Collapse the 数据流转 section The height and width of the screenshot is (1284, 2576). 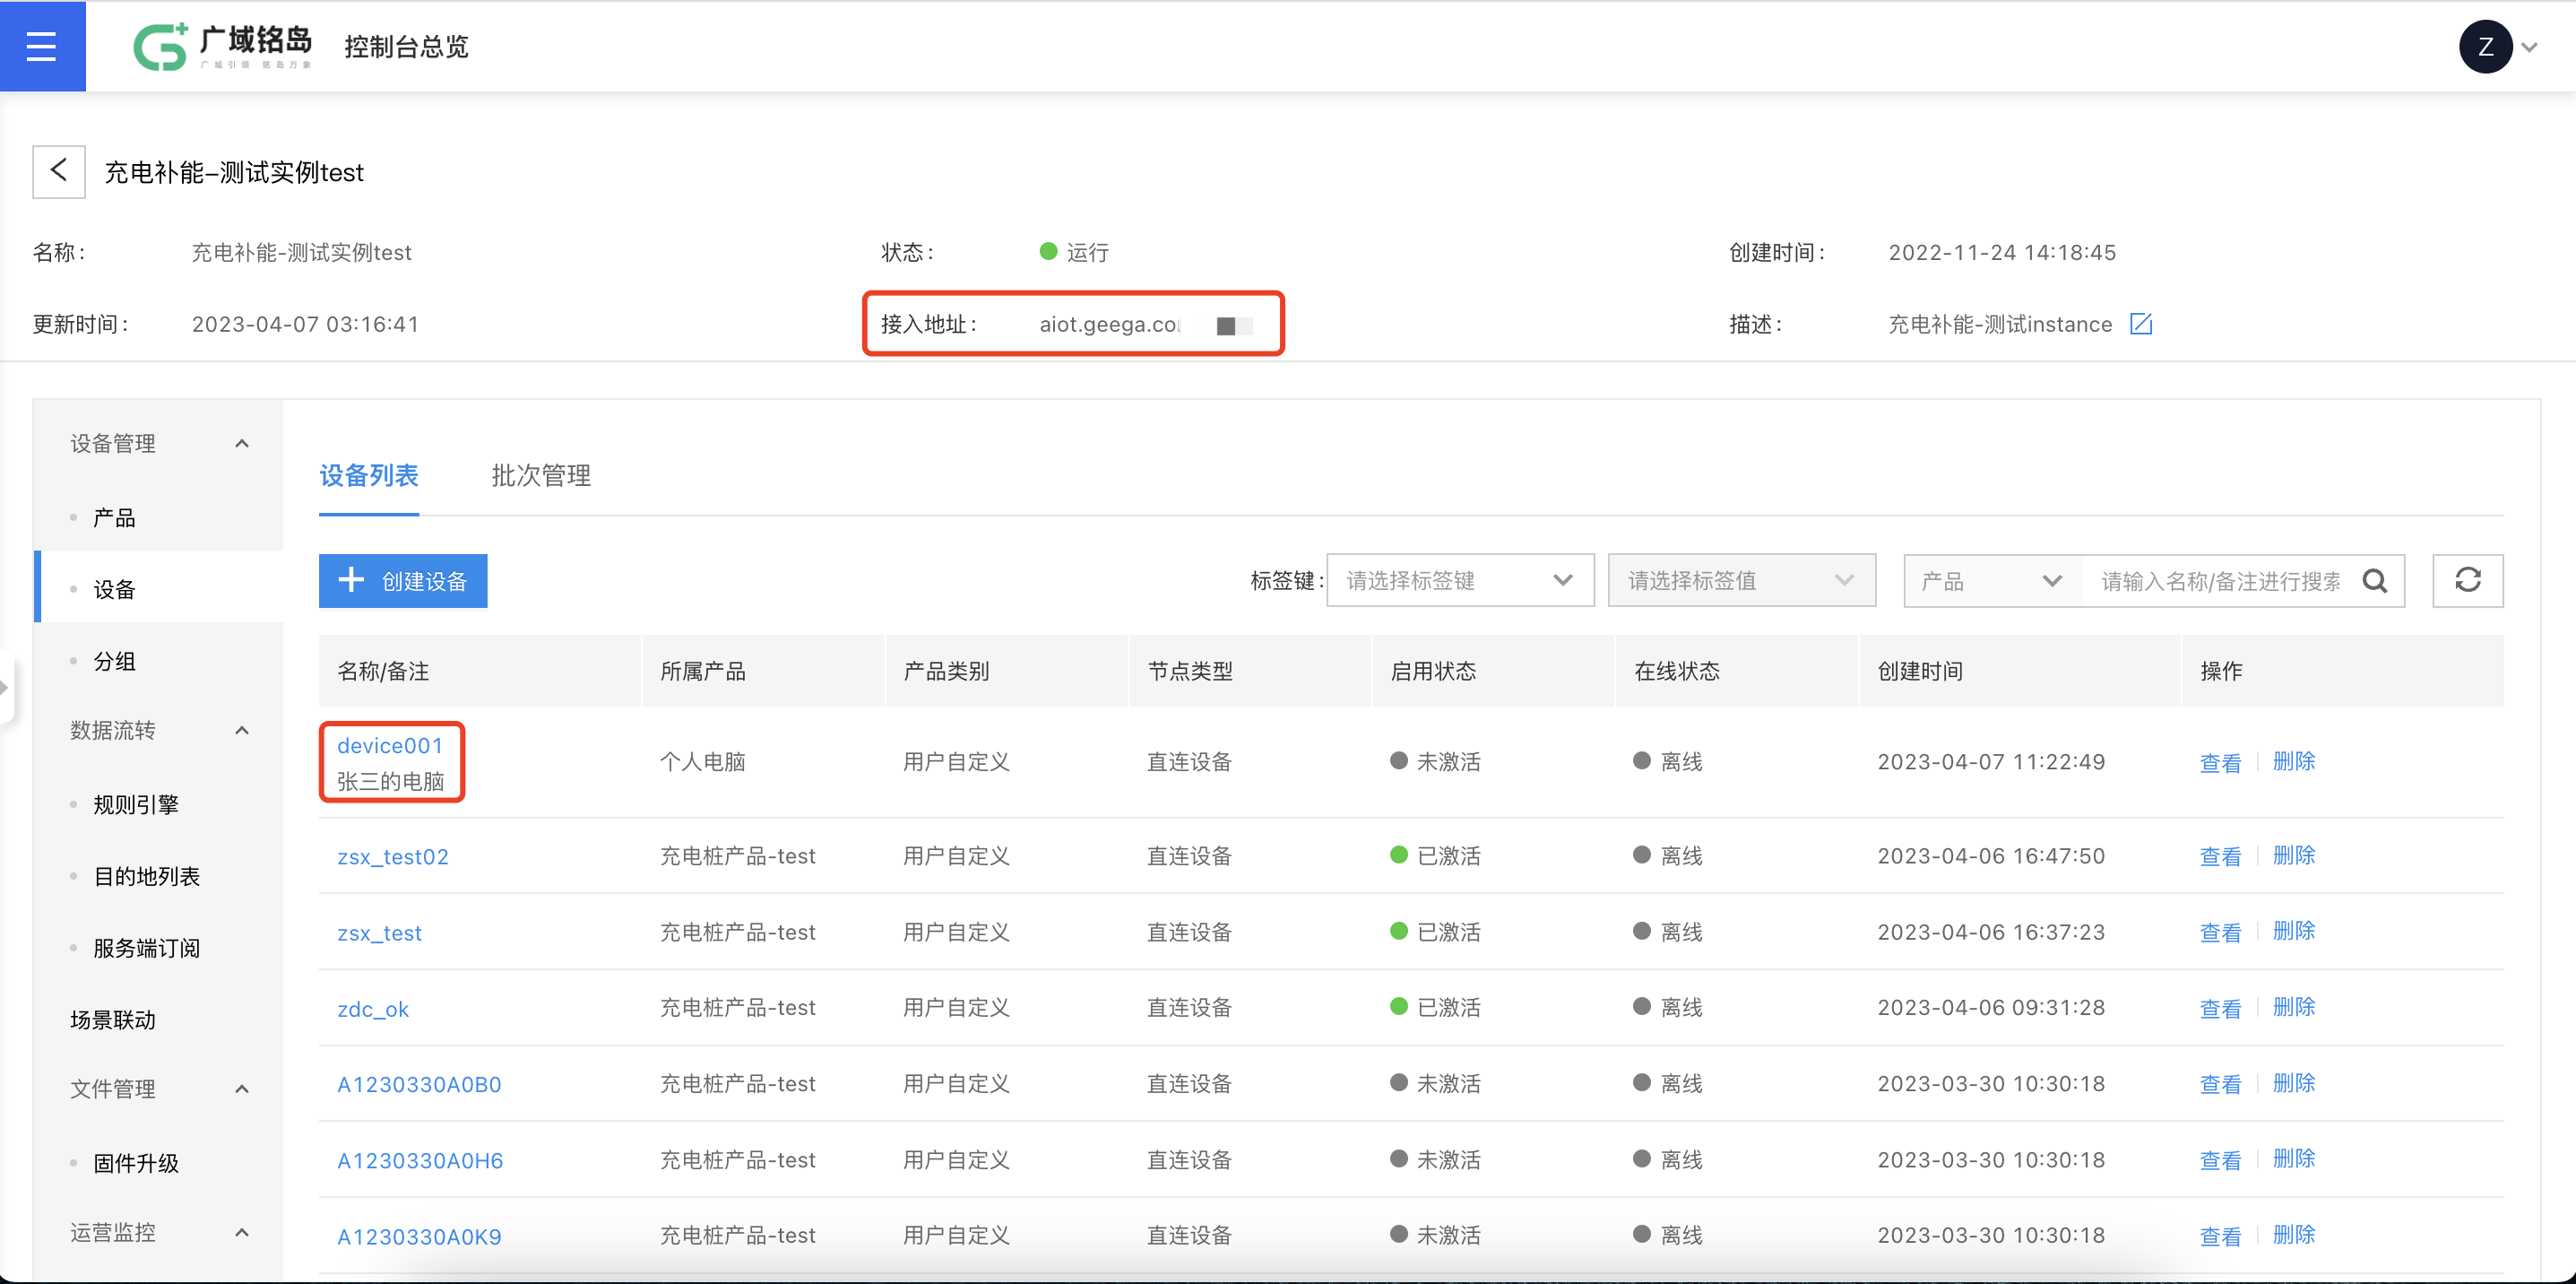point(242,730)
